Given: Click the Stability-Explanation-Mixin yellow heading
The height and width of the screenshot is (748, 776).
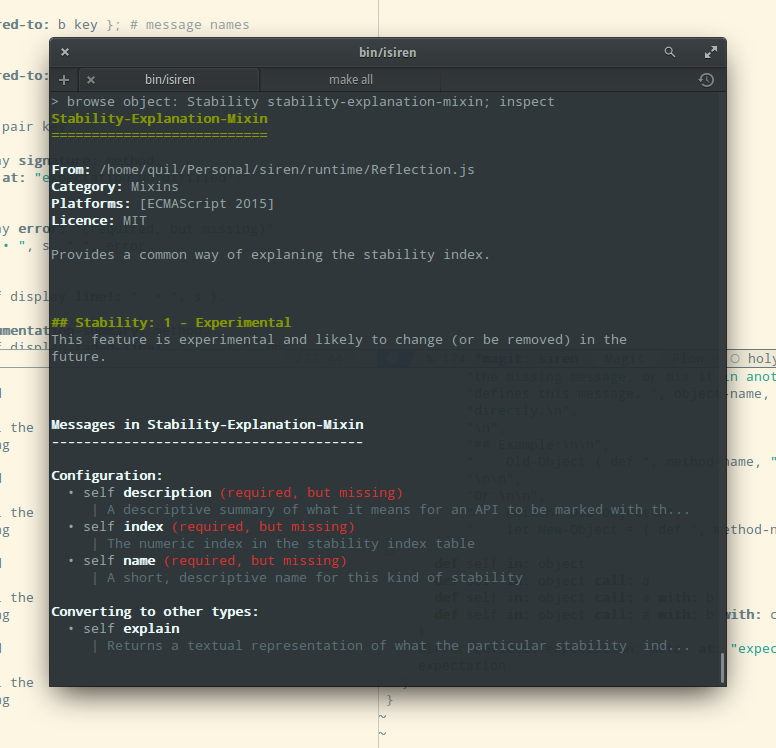Looking at the screenshot, I should coord(159,119).
